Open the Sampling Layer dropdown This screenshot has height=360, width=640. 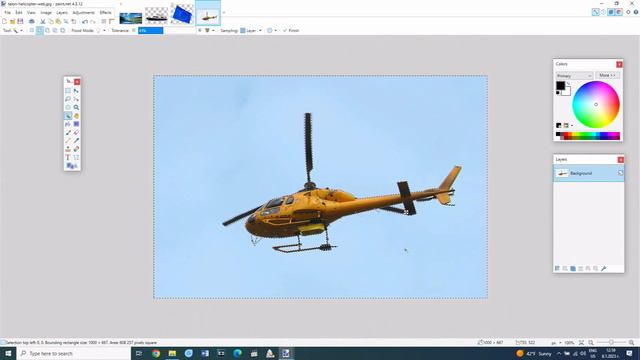click(251, 31)
